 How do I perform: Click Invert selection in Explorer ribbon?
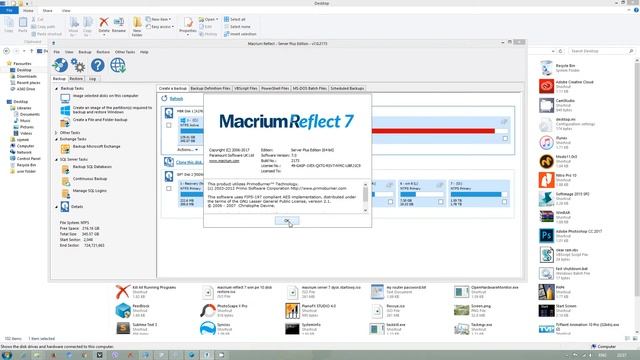click(240, 34)
